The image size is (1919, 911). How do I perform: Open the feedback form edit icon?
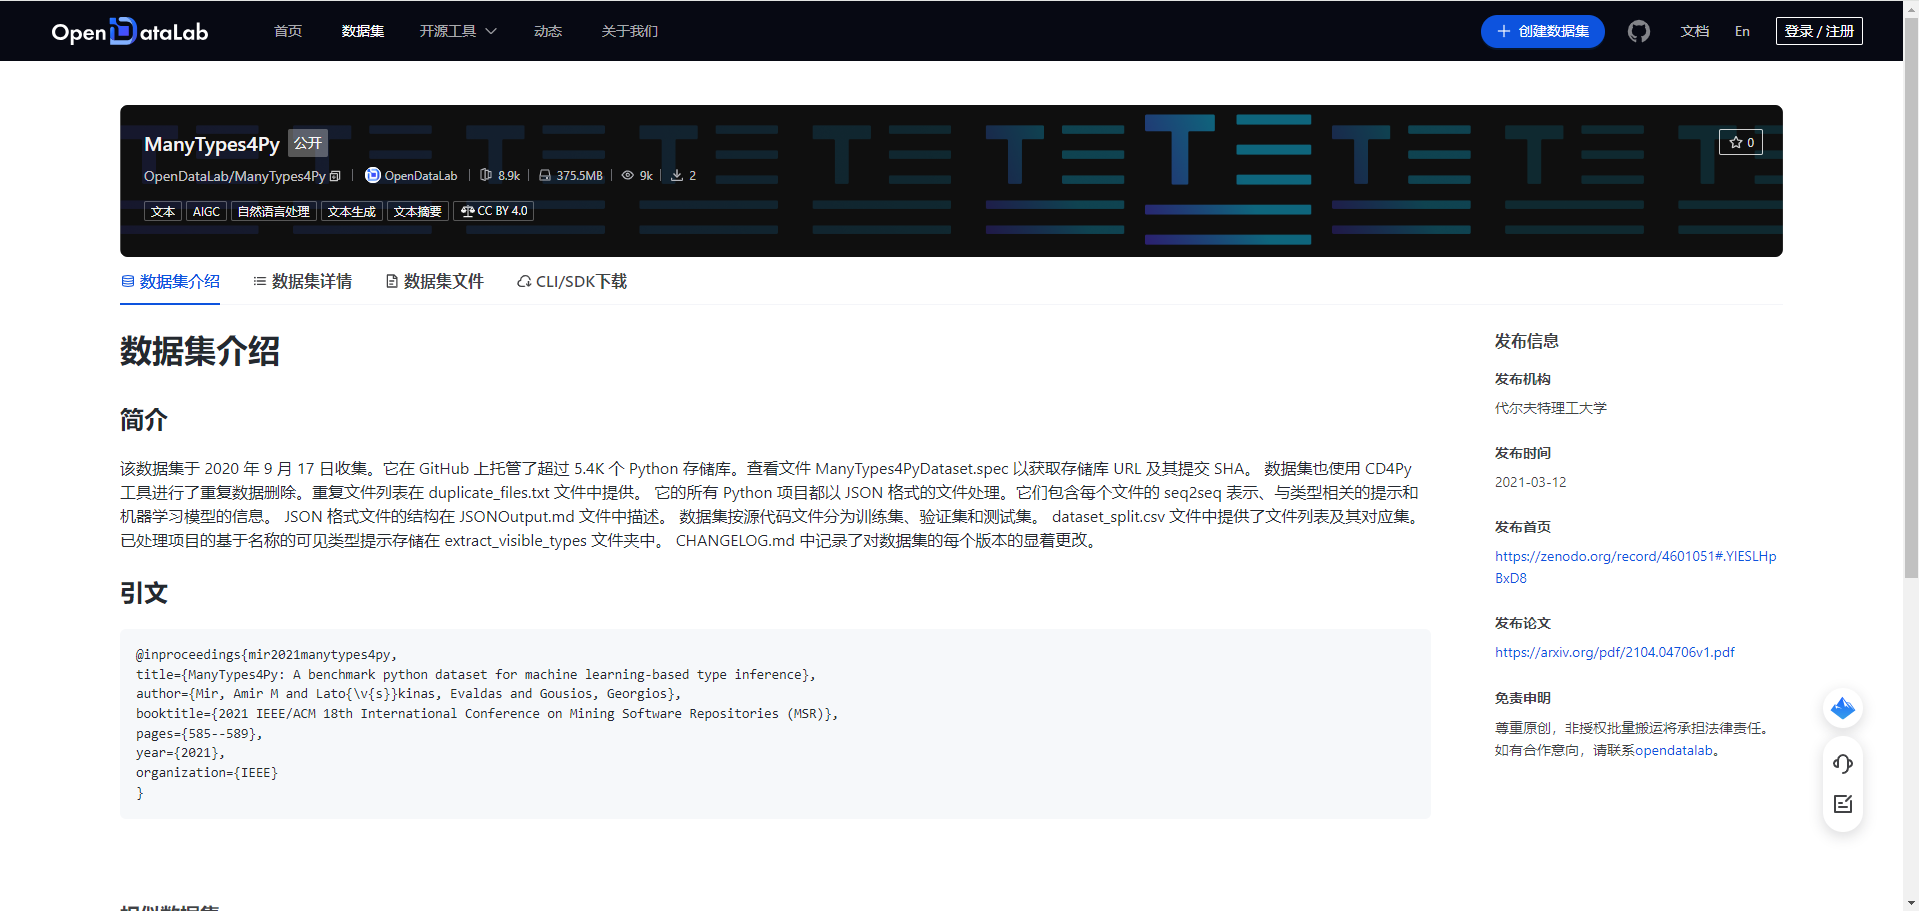click(x=1843, y=804)
